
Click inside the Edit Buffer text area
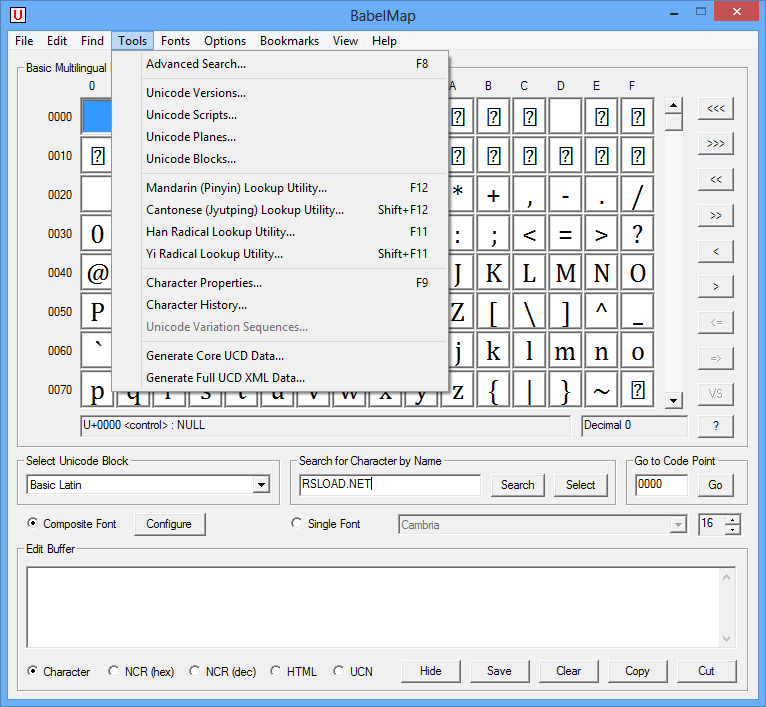pyautogui.click(x=374, y=607)
